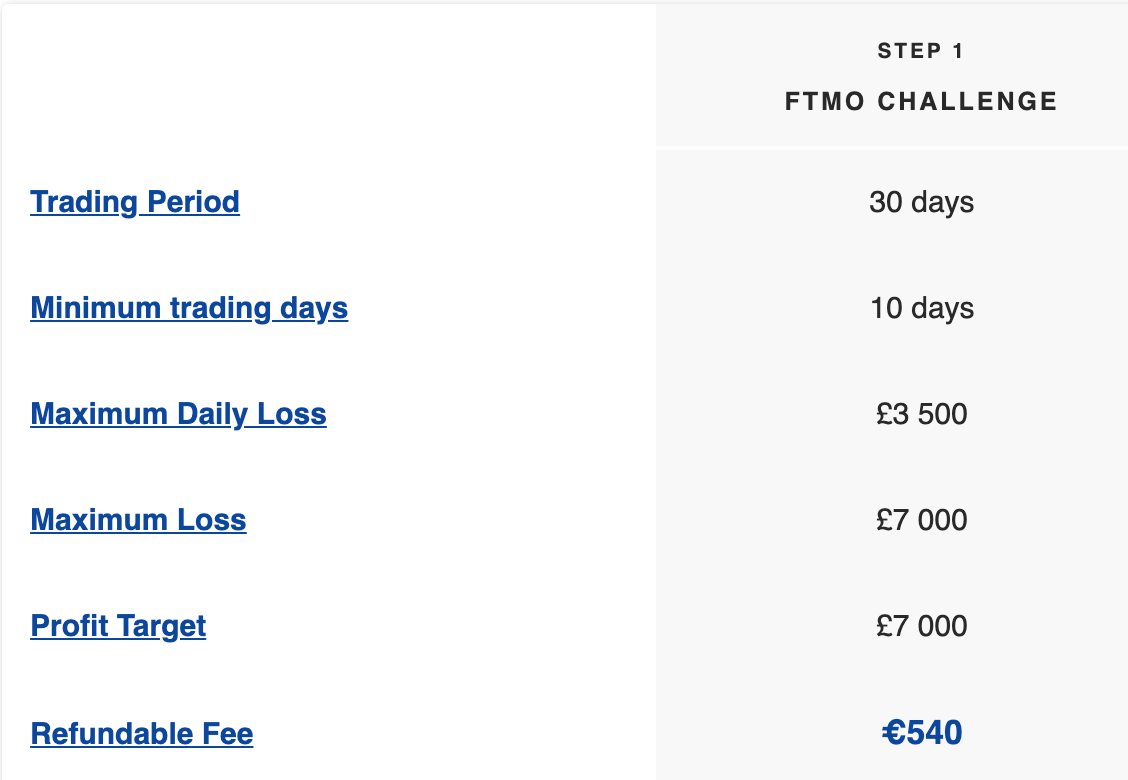Click the 10 days minimum trading value
Viewport: 1128px width, 780px height.
click(922, 308)
